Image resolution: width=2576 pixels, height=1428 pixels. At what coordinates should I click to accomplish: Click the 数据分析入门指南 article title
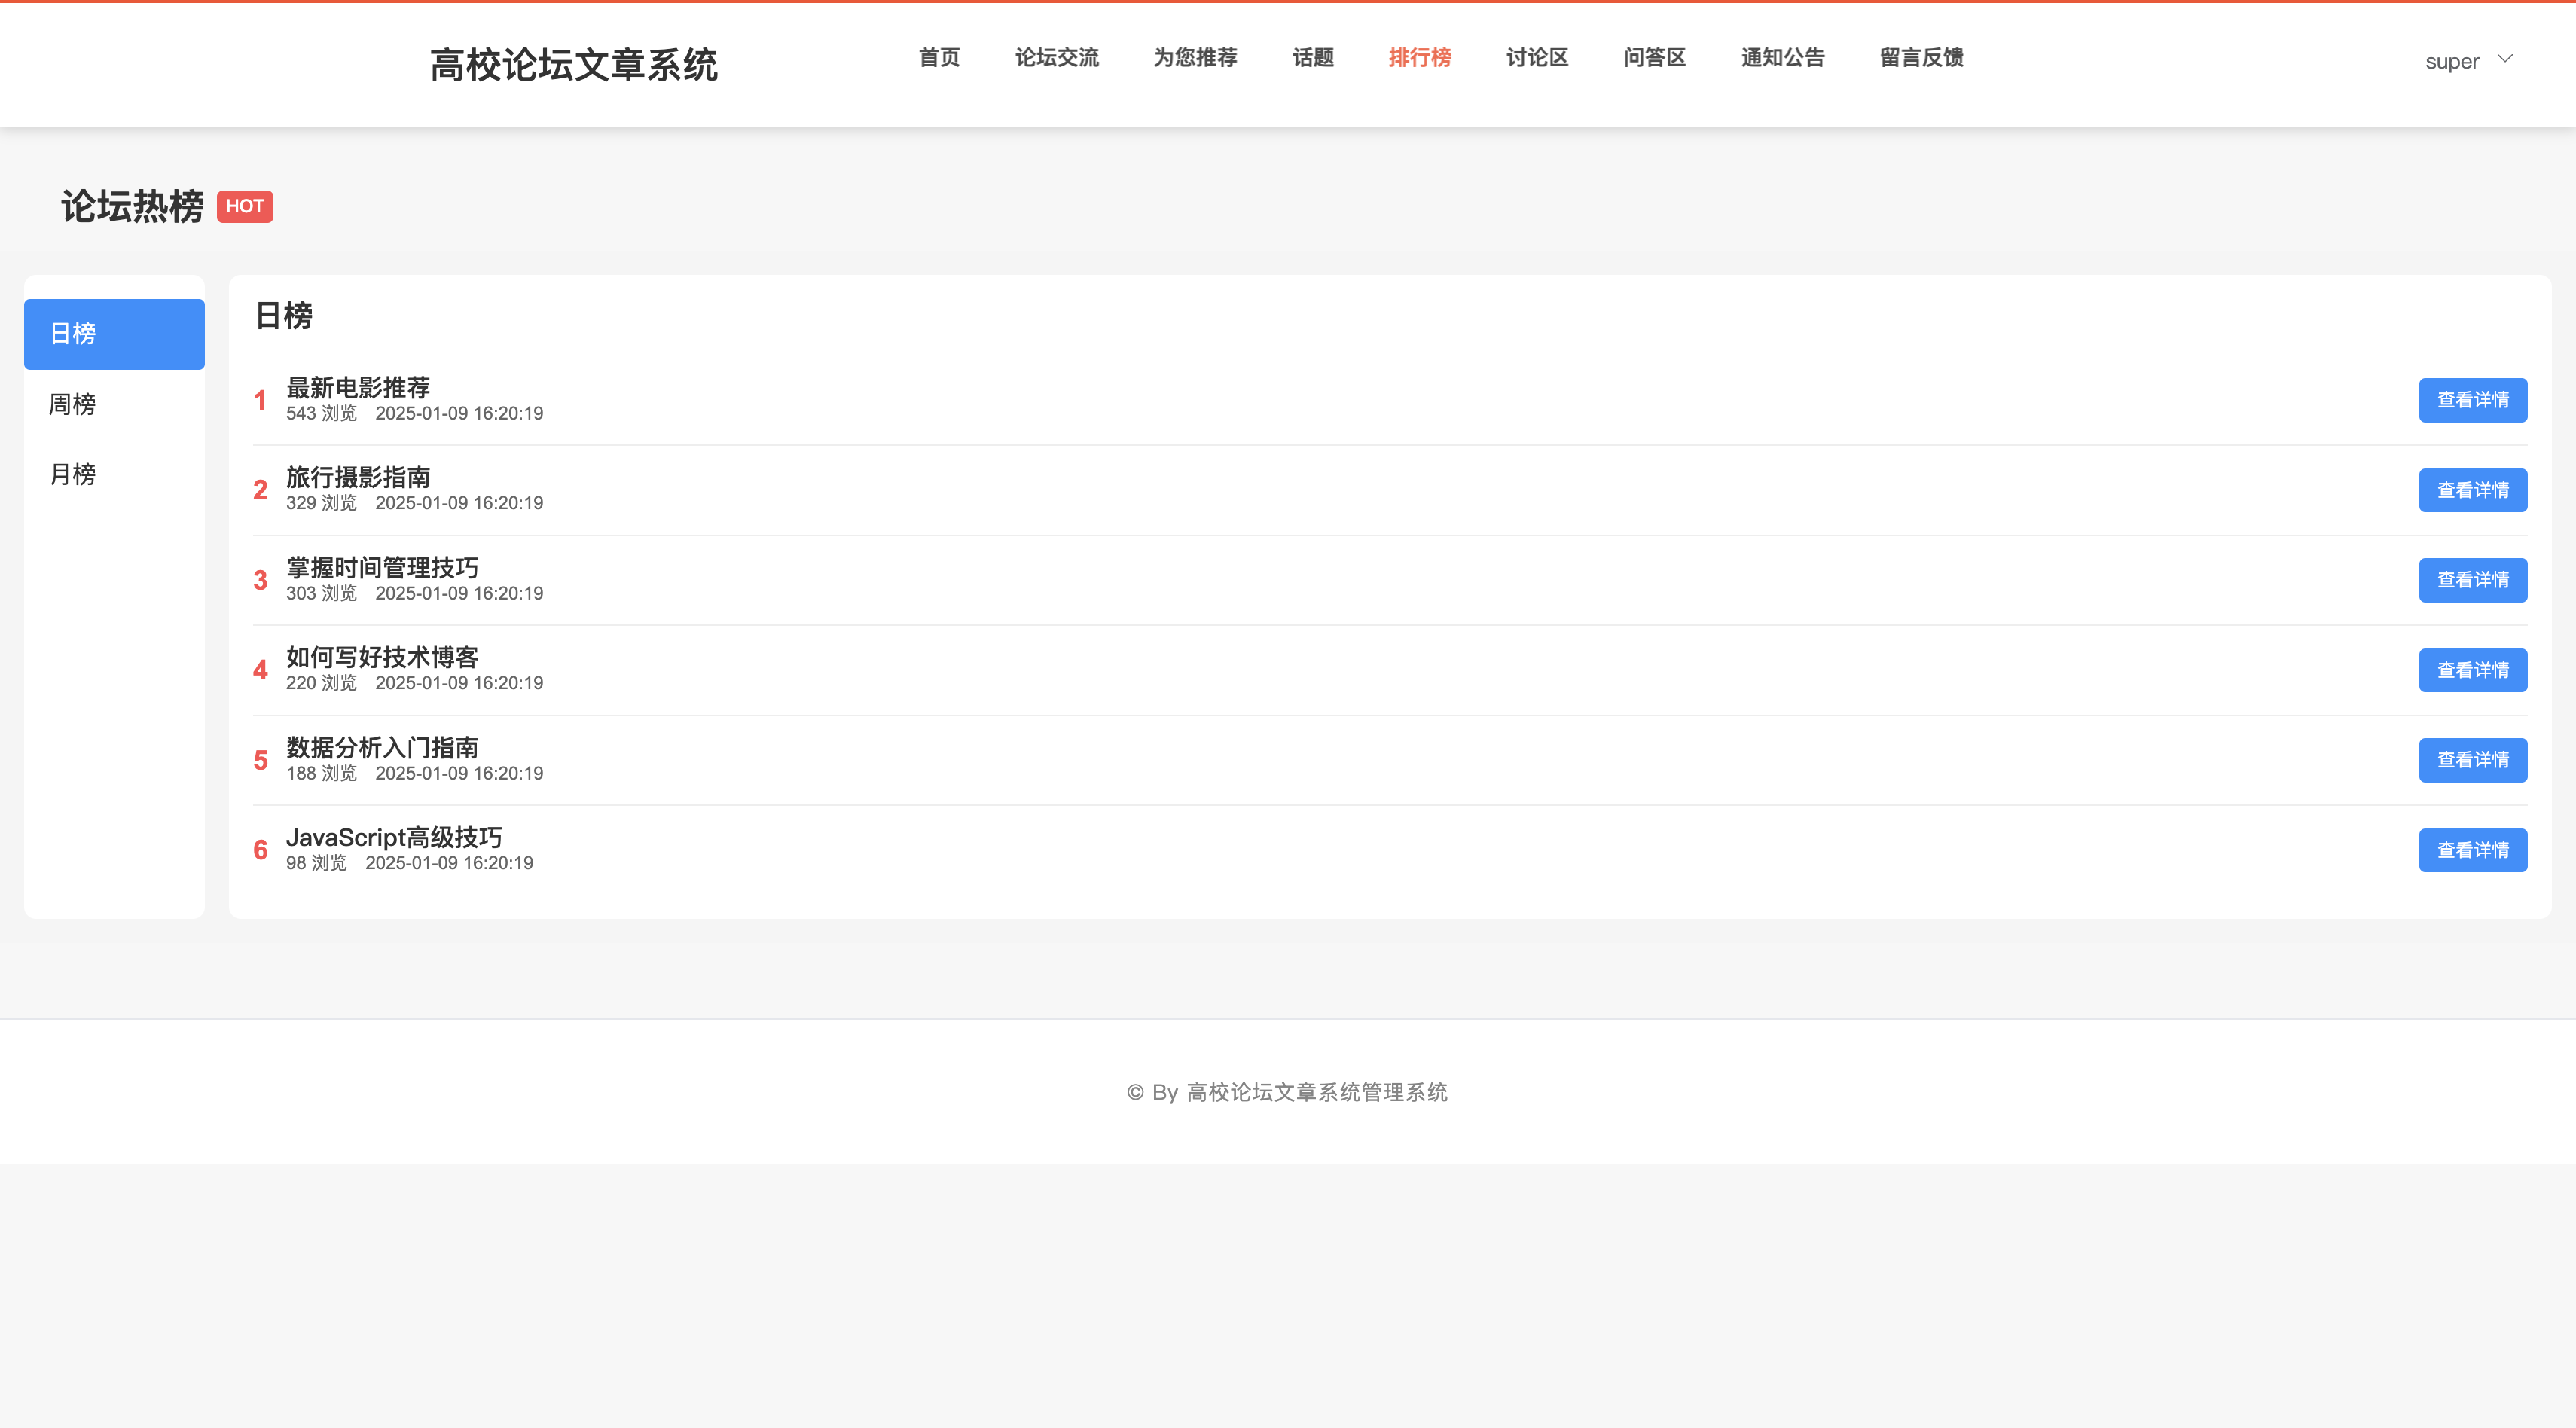pyautogui.click(x=382, y=748)
